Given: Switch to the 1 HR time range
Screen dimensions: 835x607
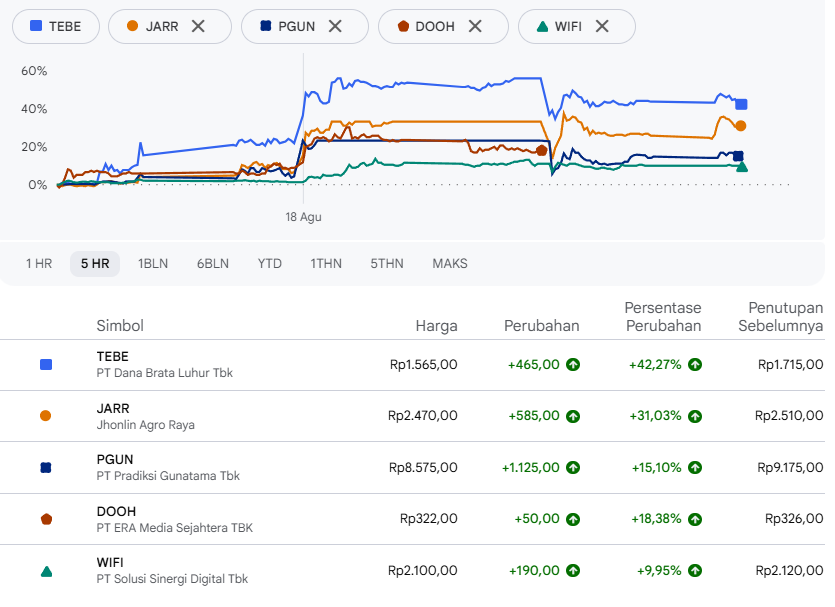Looking at the screenshot, I should point(39,264).
